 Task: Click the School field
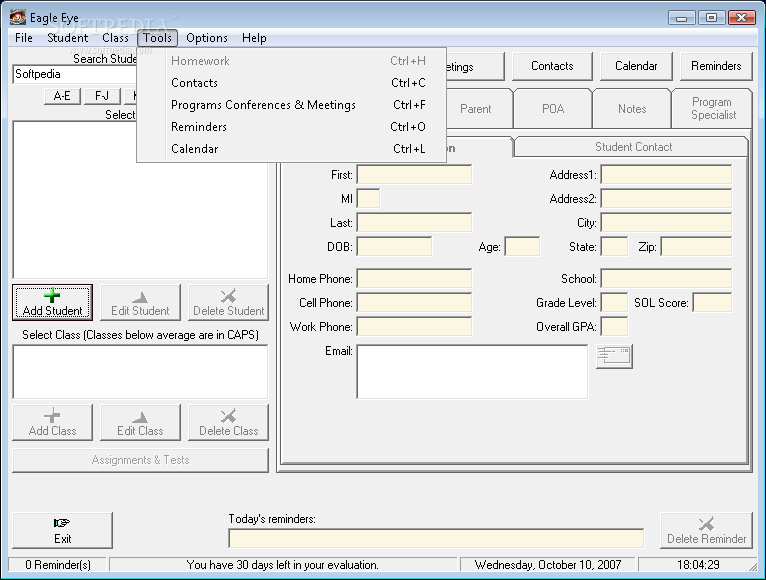pyautogui.click(x=666, y=279)
